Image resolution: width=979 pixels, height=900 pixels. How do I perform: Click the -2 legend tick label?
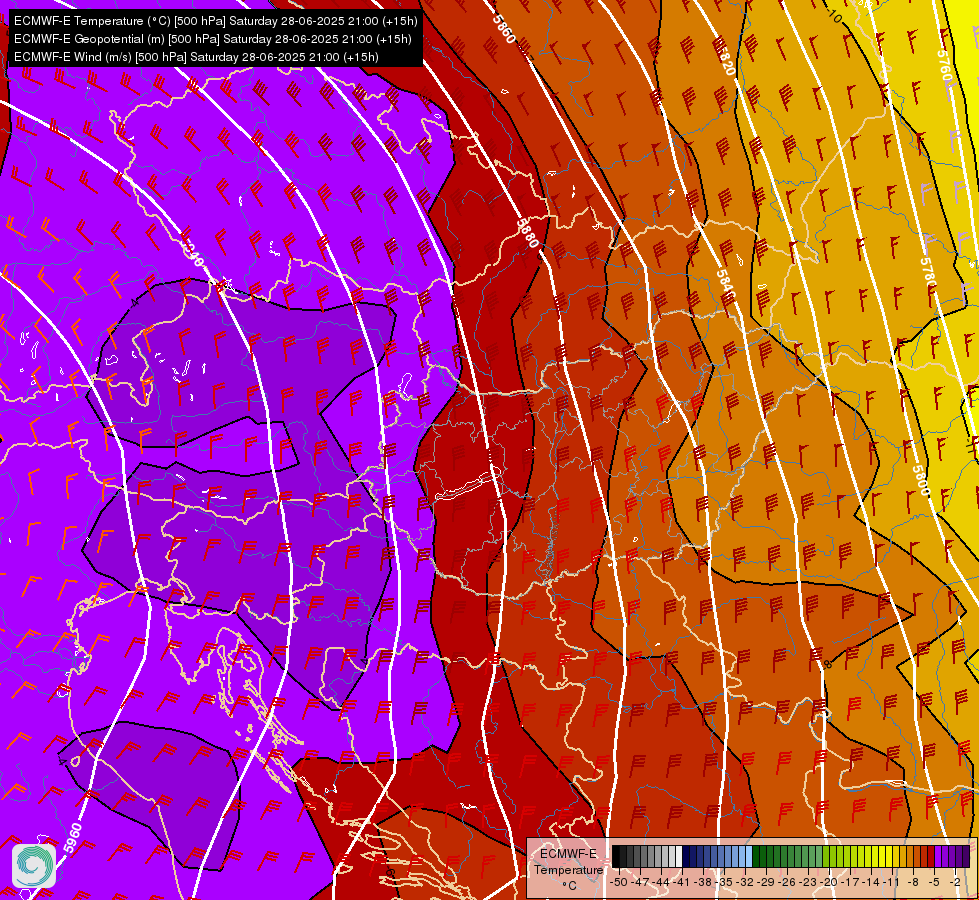[955, 882]
